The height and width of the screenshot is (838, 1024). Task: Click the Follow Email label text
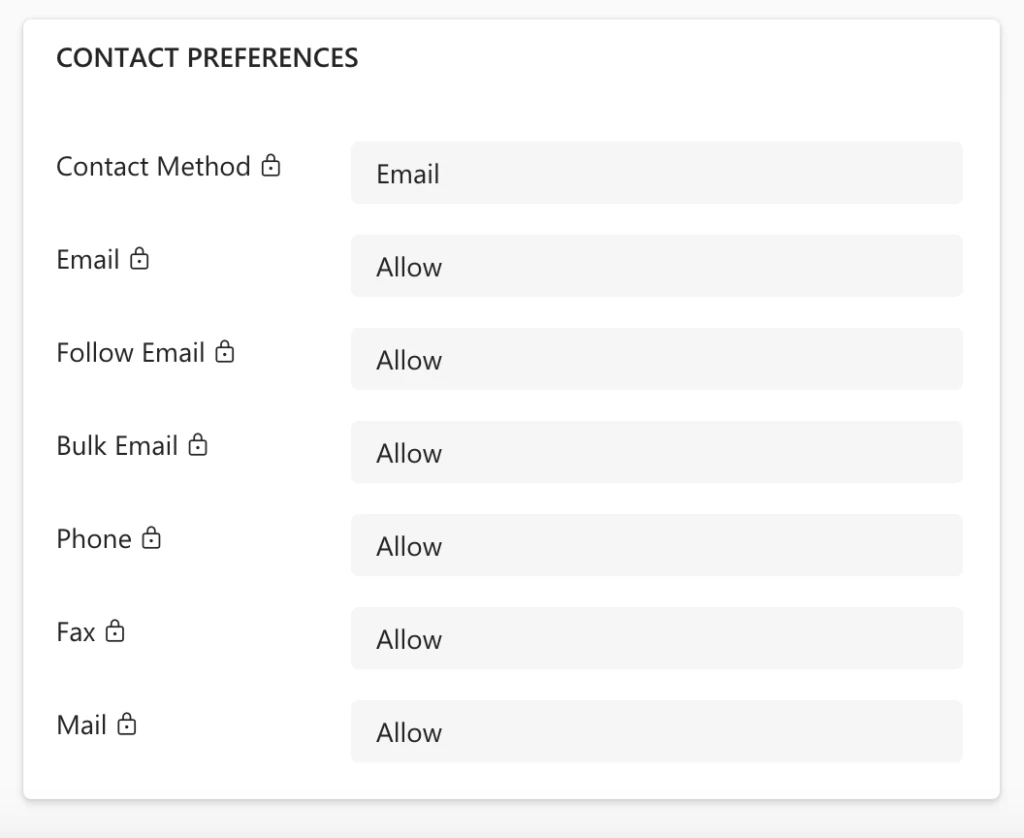pyautogui.click(x=130, y=352)
